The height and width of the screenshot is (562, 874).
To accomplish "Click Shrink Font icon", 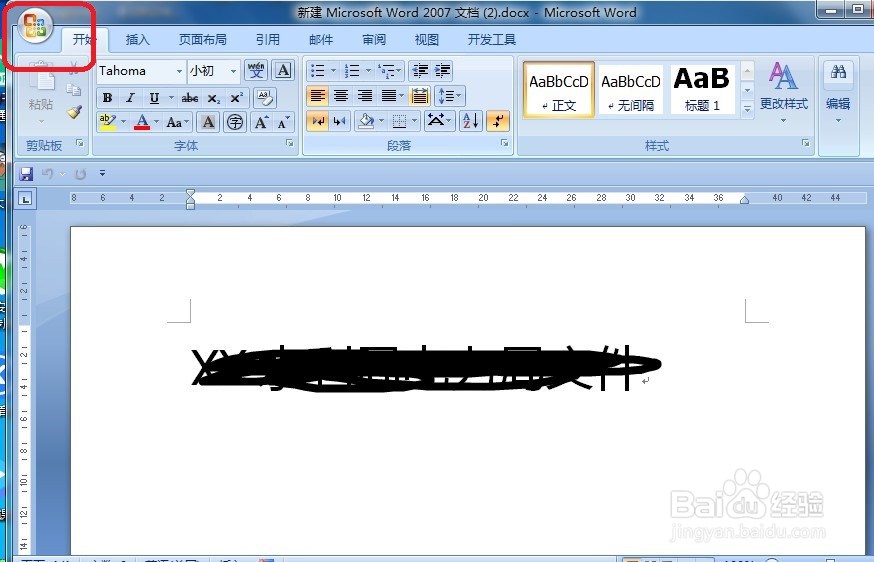I will tap(283, 122).
